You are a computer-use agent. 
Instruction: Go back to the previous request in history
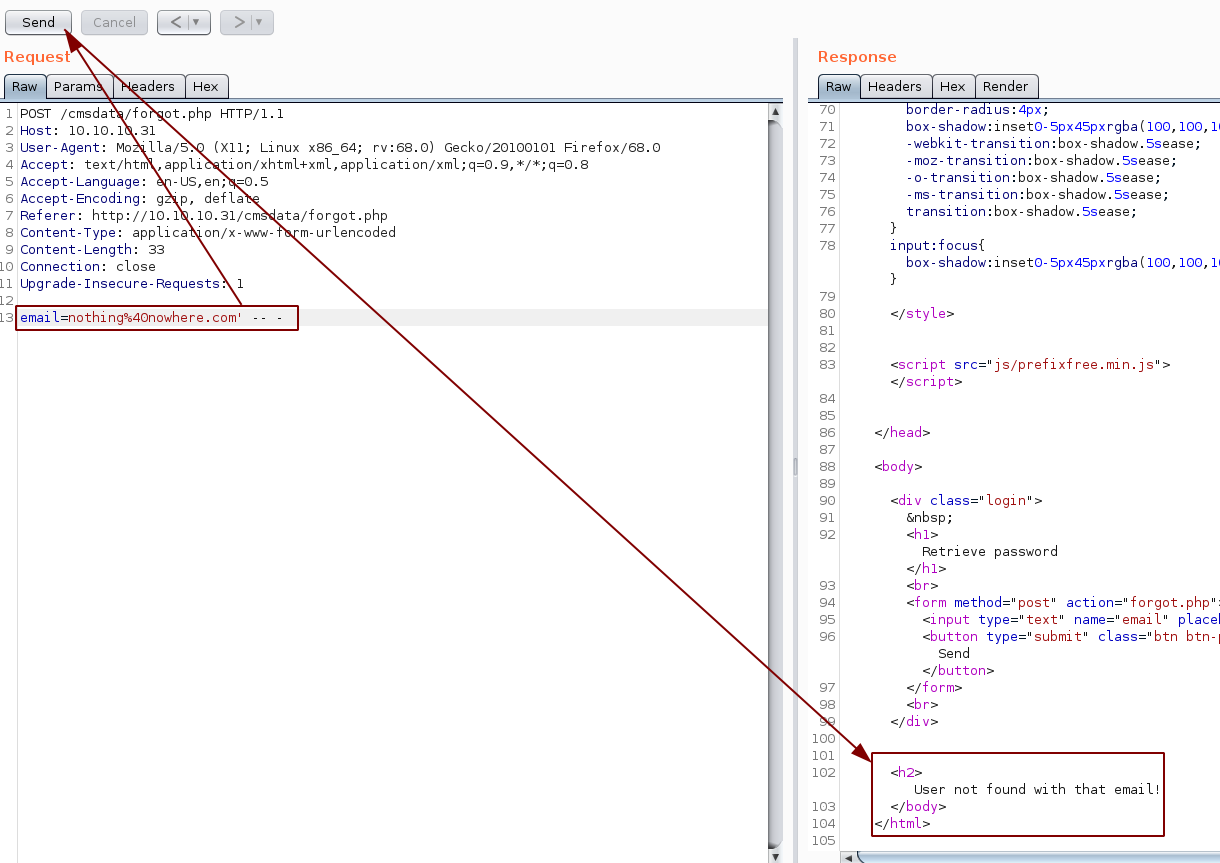point(174,22)
